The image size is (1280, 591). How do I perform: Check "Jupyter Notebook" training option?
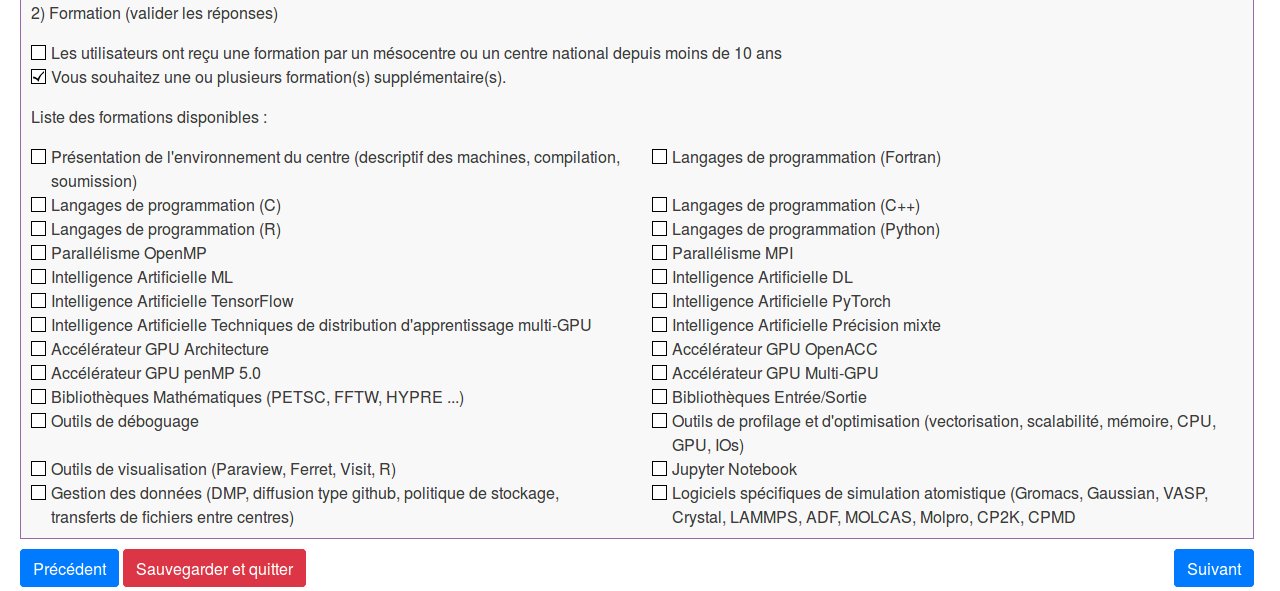[659, 467]
